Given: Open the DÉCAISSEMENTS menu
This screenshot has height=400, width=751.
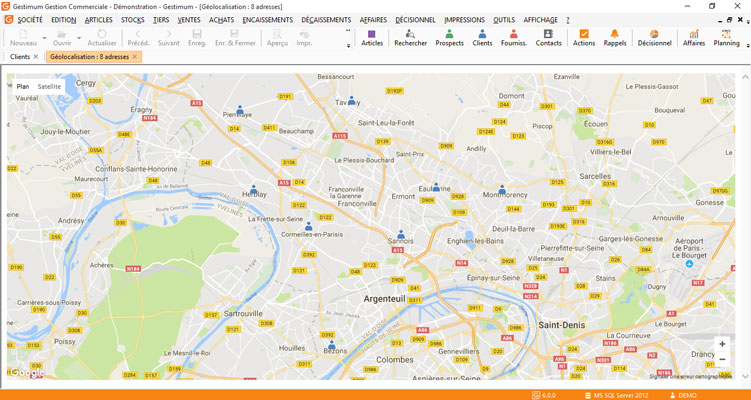Looking at the screenshot, I should coord(326,20).
